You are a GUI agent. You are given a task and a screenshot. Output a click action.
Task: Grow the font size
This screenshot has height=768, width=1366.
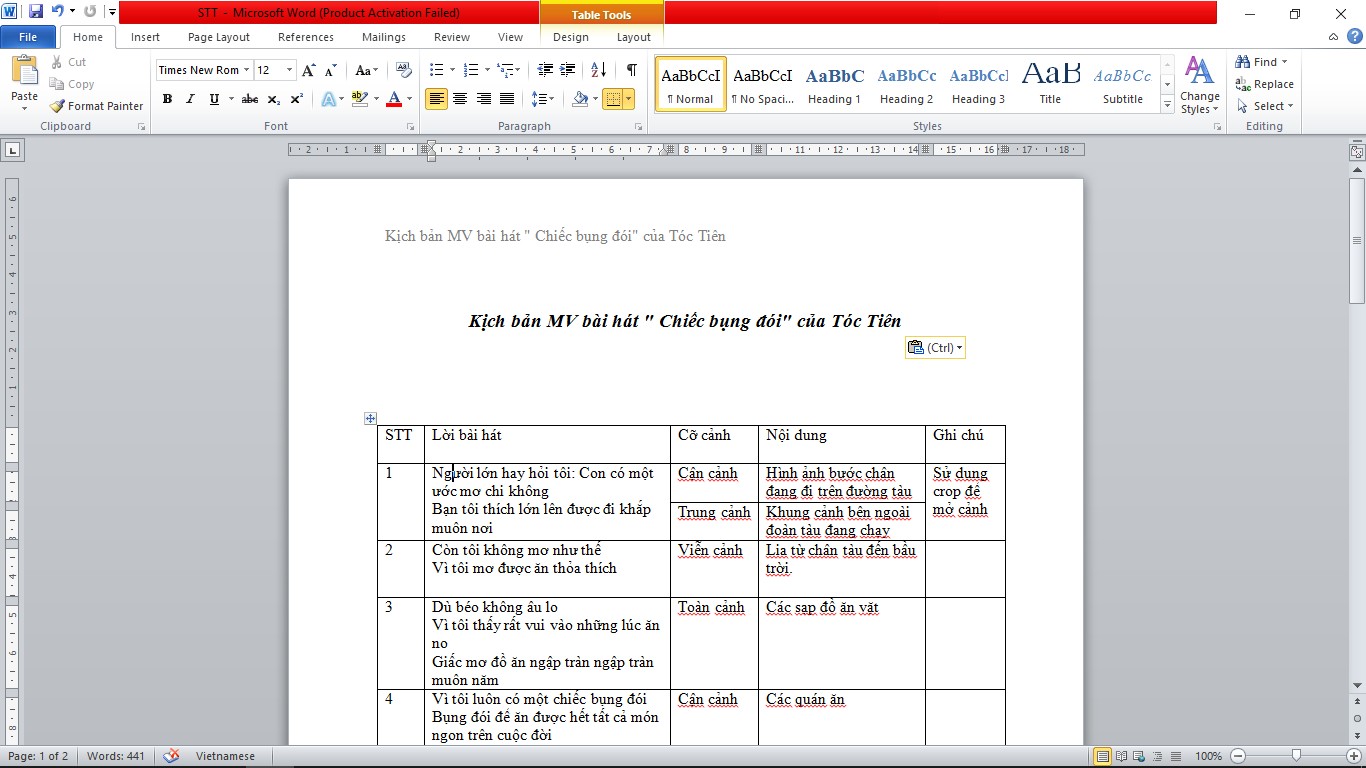click(309, 70)
